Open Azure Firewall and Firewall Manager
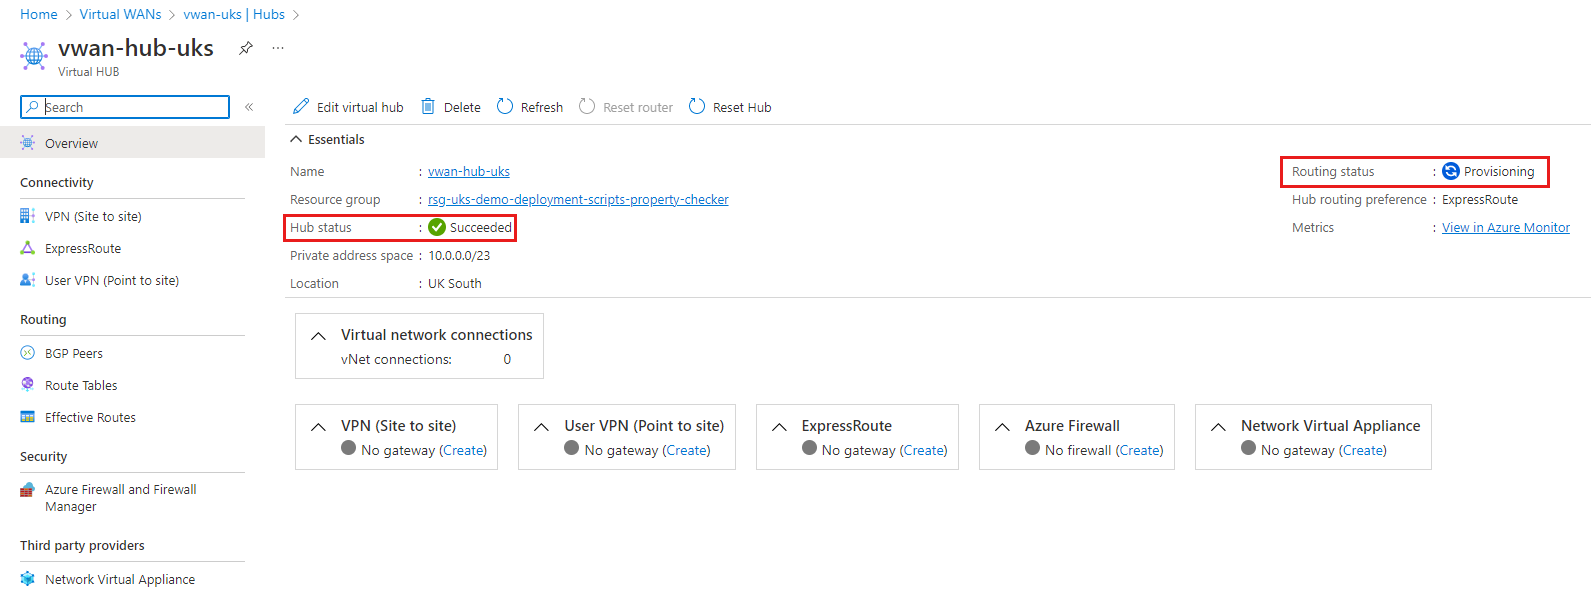This screenshot has height=601, width=1591. coord(121,498)
